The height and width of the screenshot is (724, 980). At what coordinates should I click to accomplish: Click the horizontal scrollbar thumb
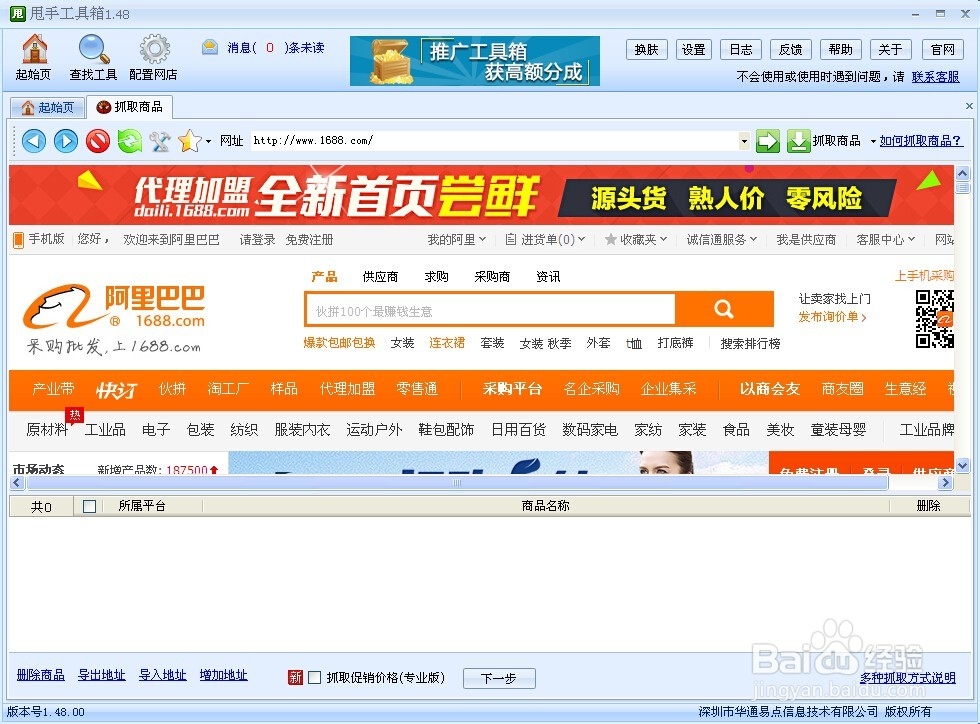(x=456, y=483)
